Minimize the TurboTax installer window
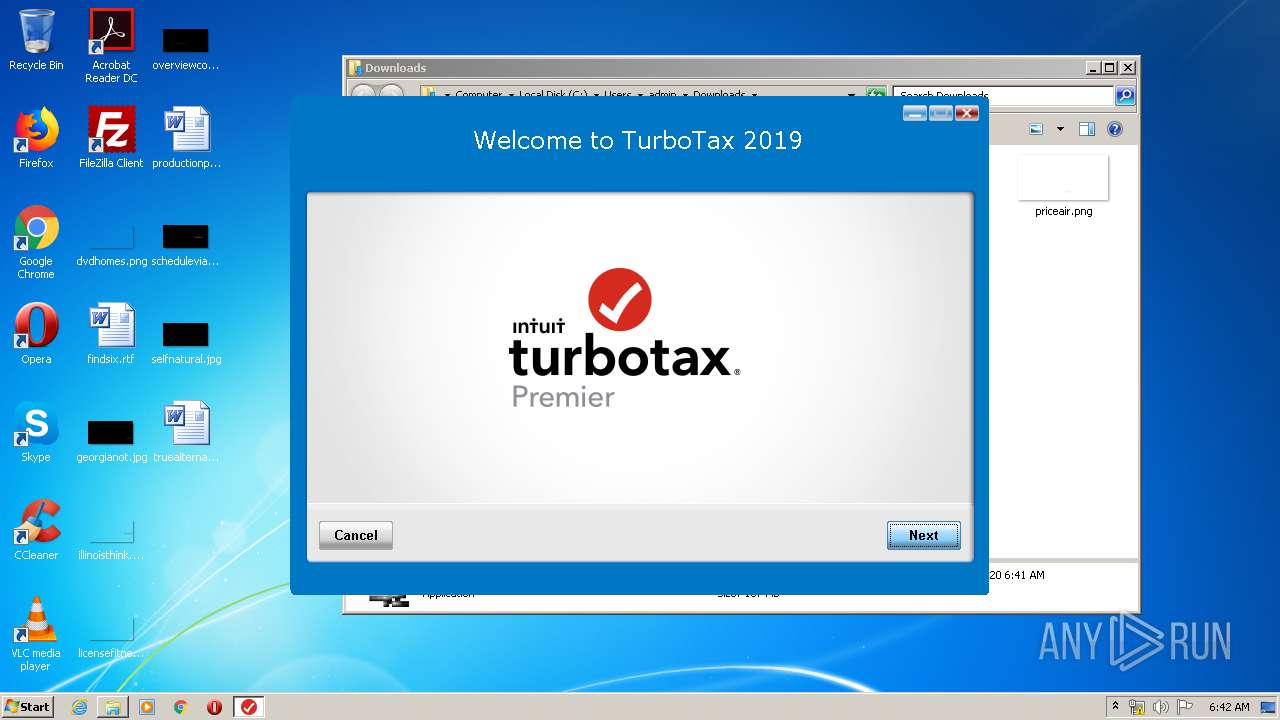This screenshot has width=1280, height=720. pyautogui.click(x=914, y=113)
